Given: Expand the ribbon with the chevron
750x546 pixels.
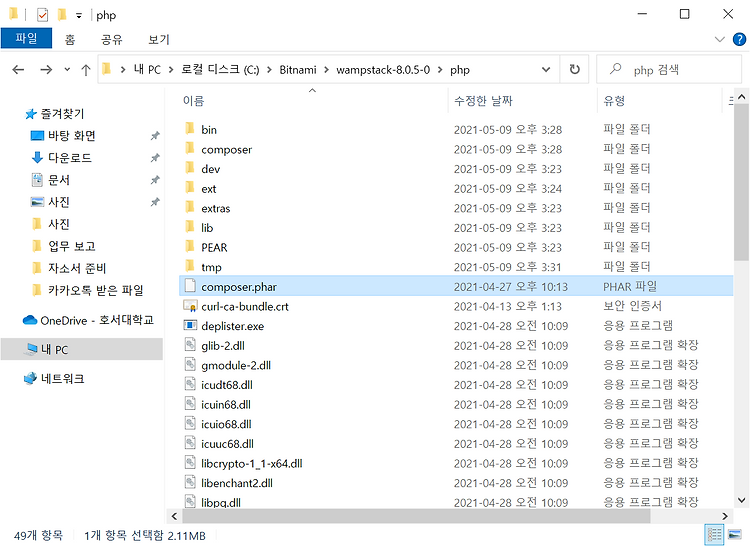Looking at the screenshot, I should 719,39.
